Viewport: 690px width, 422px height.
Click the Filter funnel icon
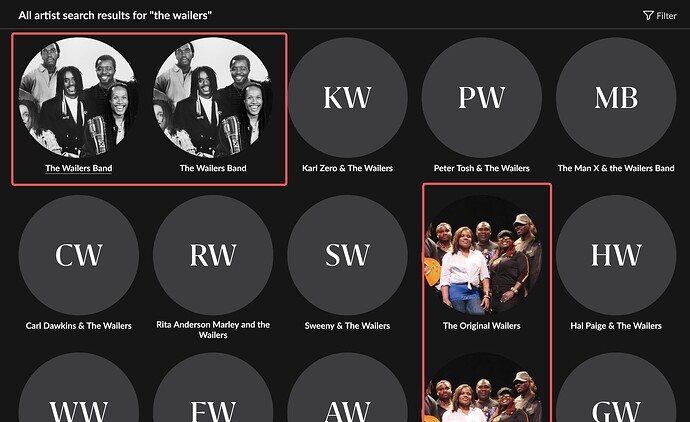point(648,15)
